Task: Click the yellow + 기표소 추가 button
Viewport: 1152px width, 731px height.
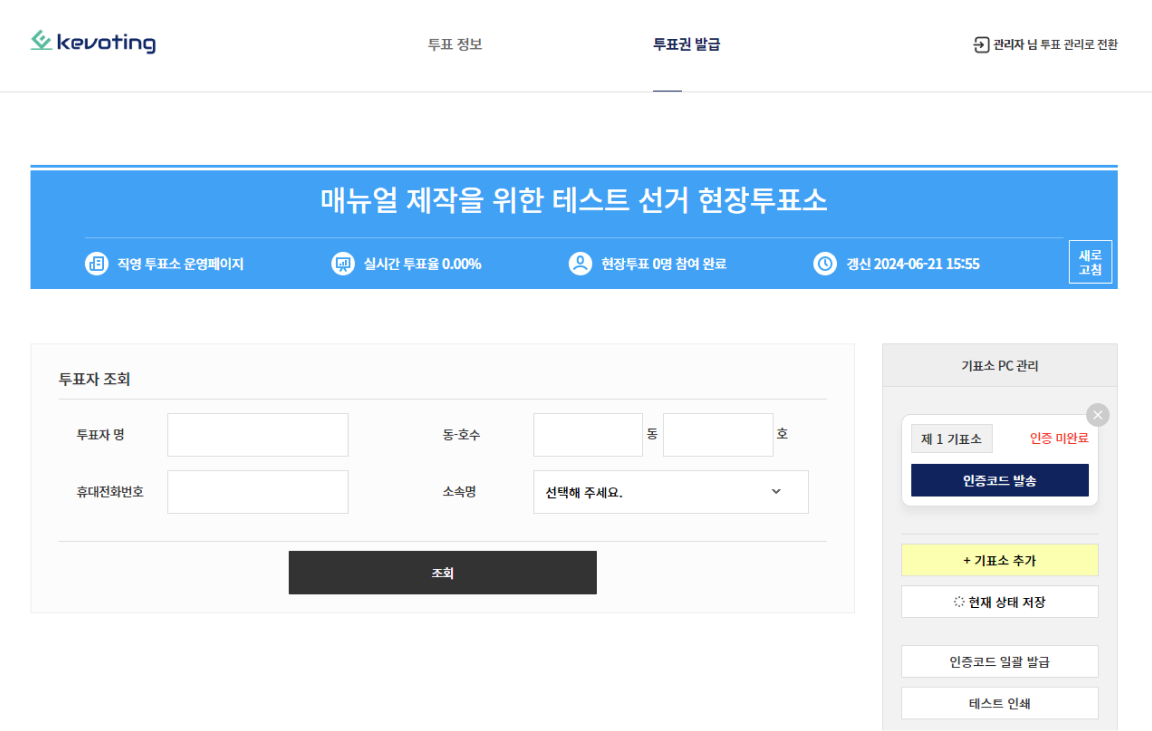Action: coord(999,560)
